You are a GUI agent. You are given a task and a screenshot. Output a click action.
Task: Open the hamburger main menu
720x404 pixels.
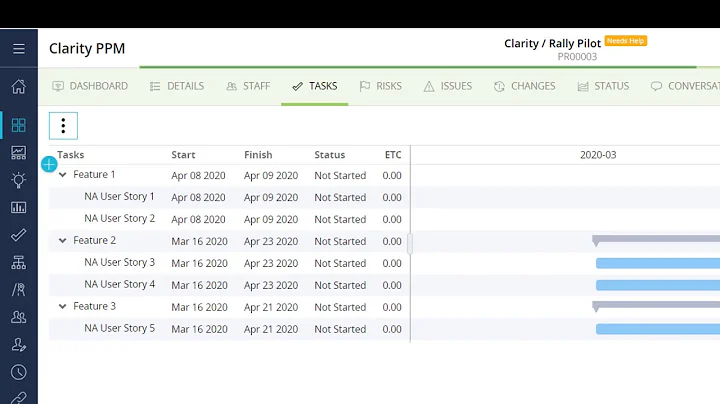tap(19, 49)
